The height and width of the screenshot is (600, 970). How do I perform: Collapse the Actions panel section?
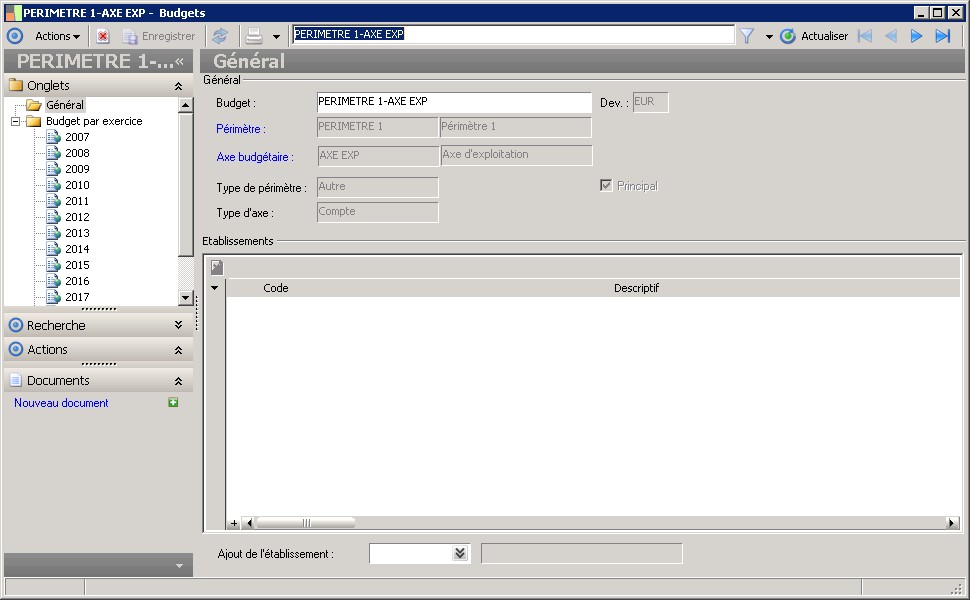pos(178,350)
